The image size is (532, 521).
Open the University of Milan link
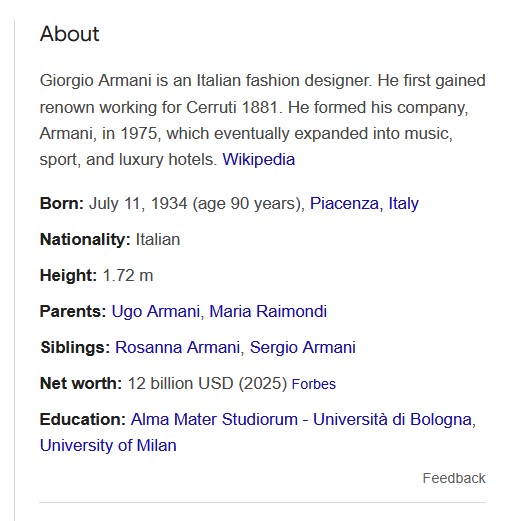(x=108, y=445)
